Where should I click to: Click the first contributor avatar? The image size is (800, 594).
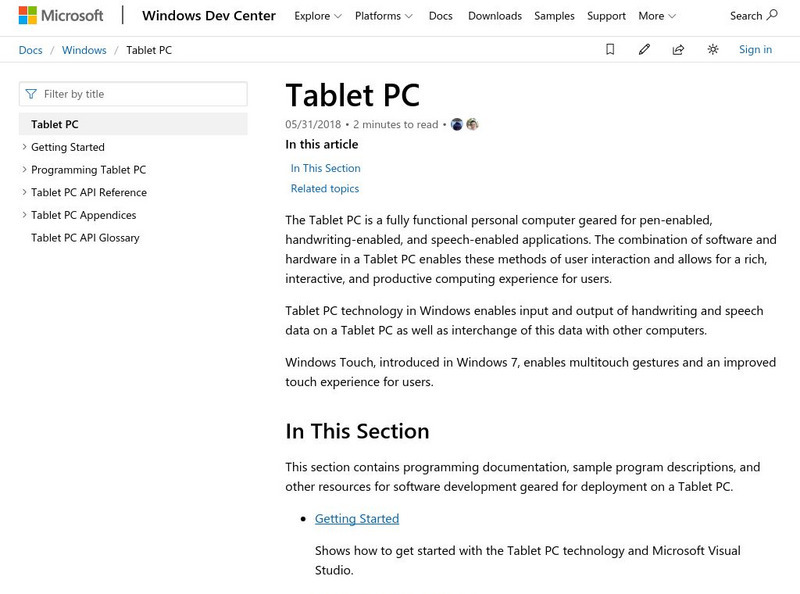pos(457,124)
